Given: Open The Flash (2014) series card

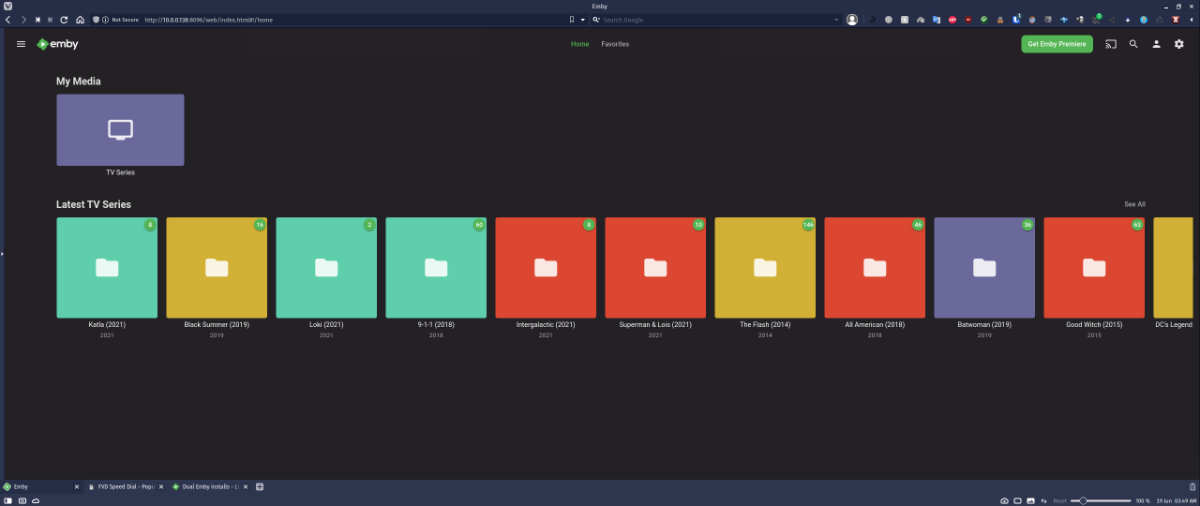Looking at the screenshot, I should tap(765, 268).
